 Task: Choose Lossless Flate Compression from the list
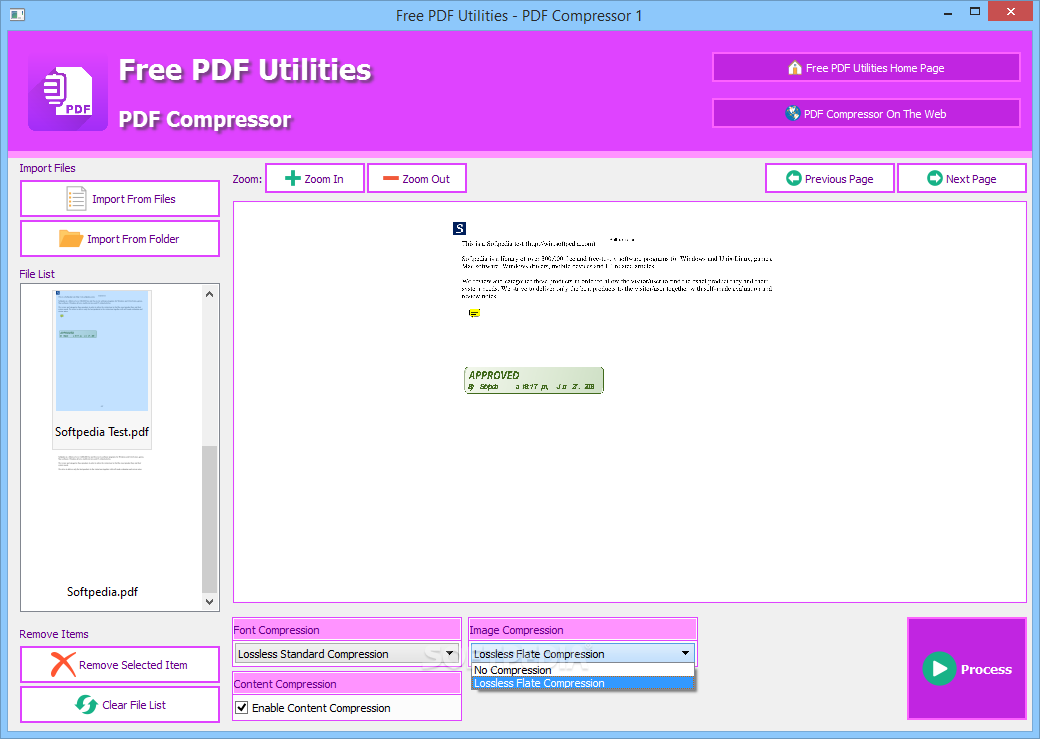(x=540, y=683)
